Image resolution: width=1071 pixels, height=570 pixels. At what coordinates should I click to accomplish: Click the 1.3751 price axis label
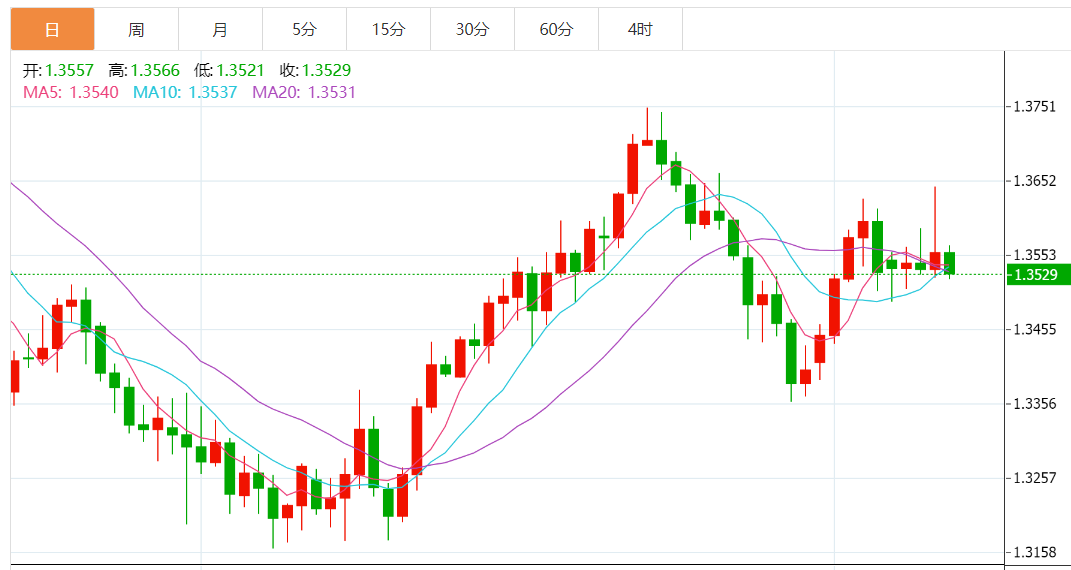(1034, 107)
